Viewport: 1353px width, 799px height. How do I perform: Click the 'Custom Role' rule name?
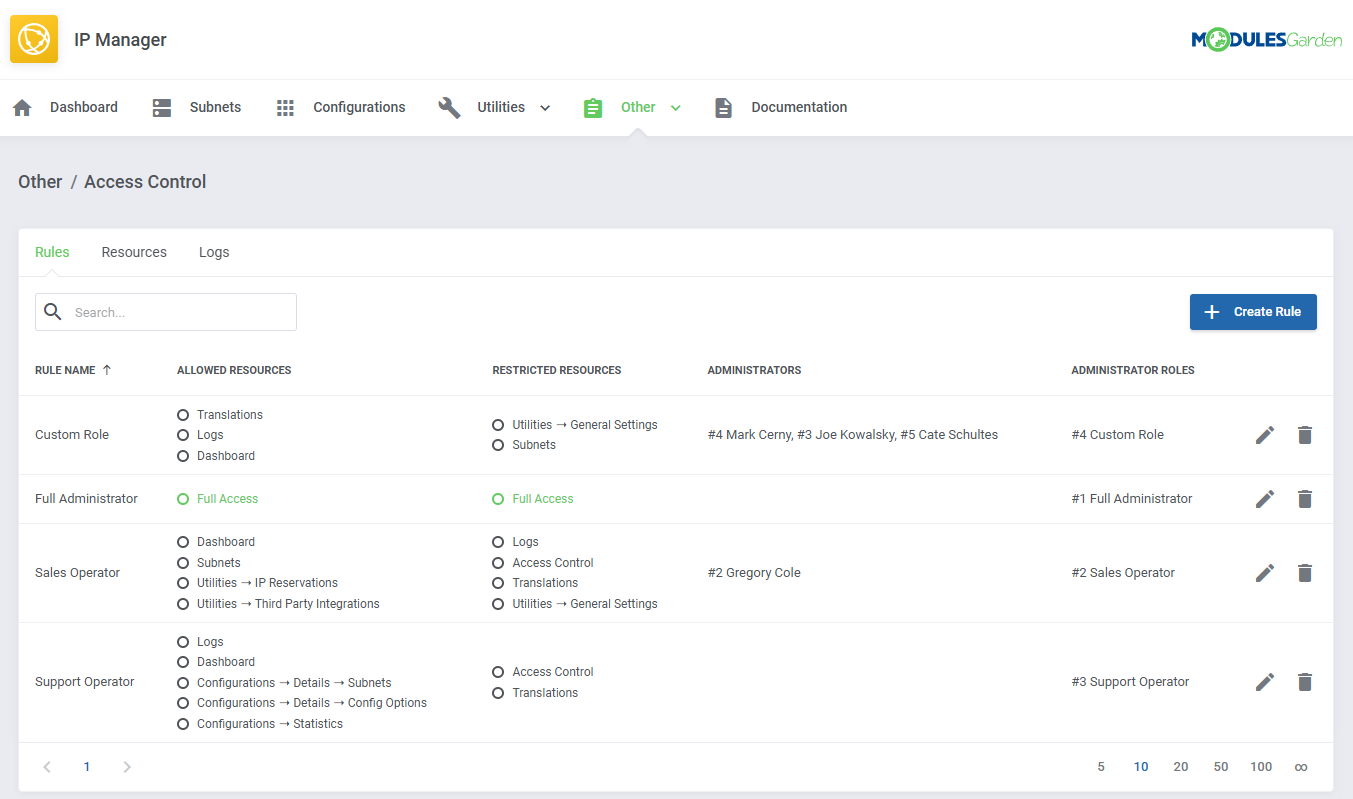72,435
